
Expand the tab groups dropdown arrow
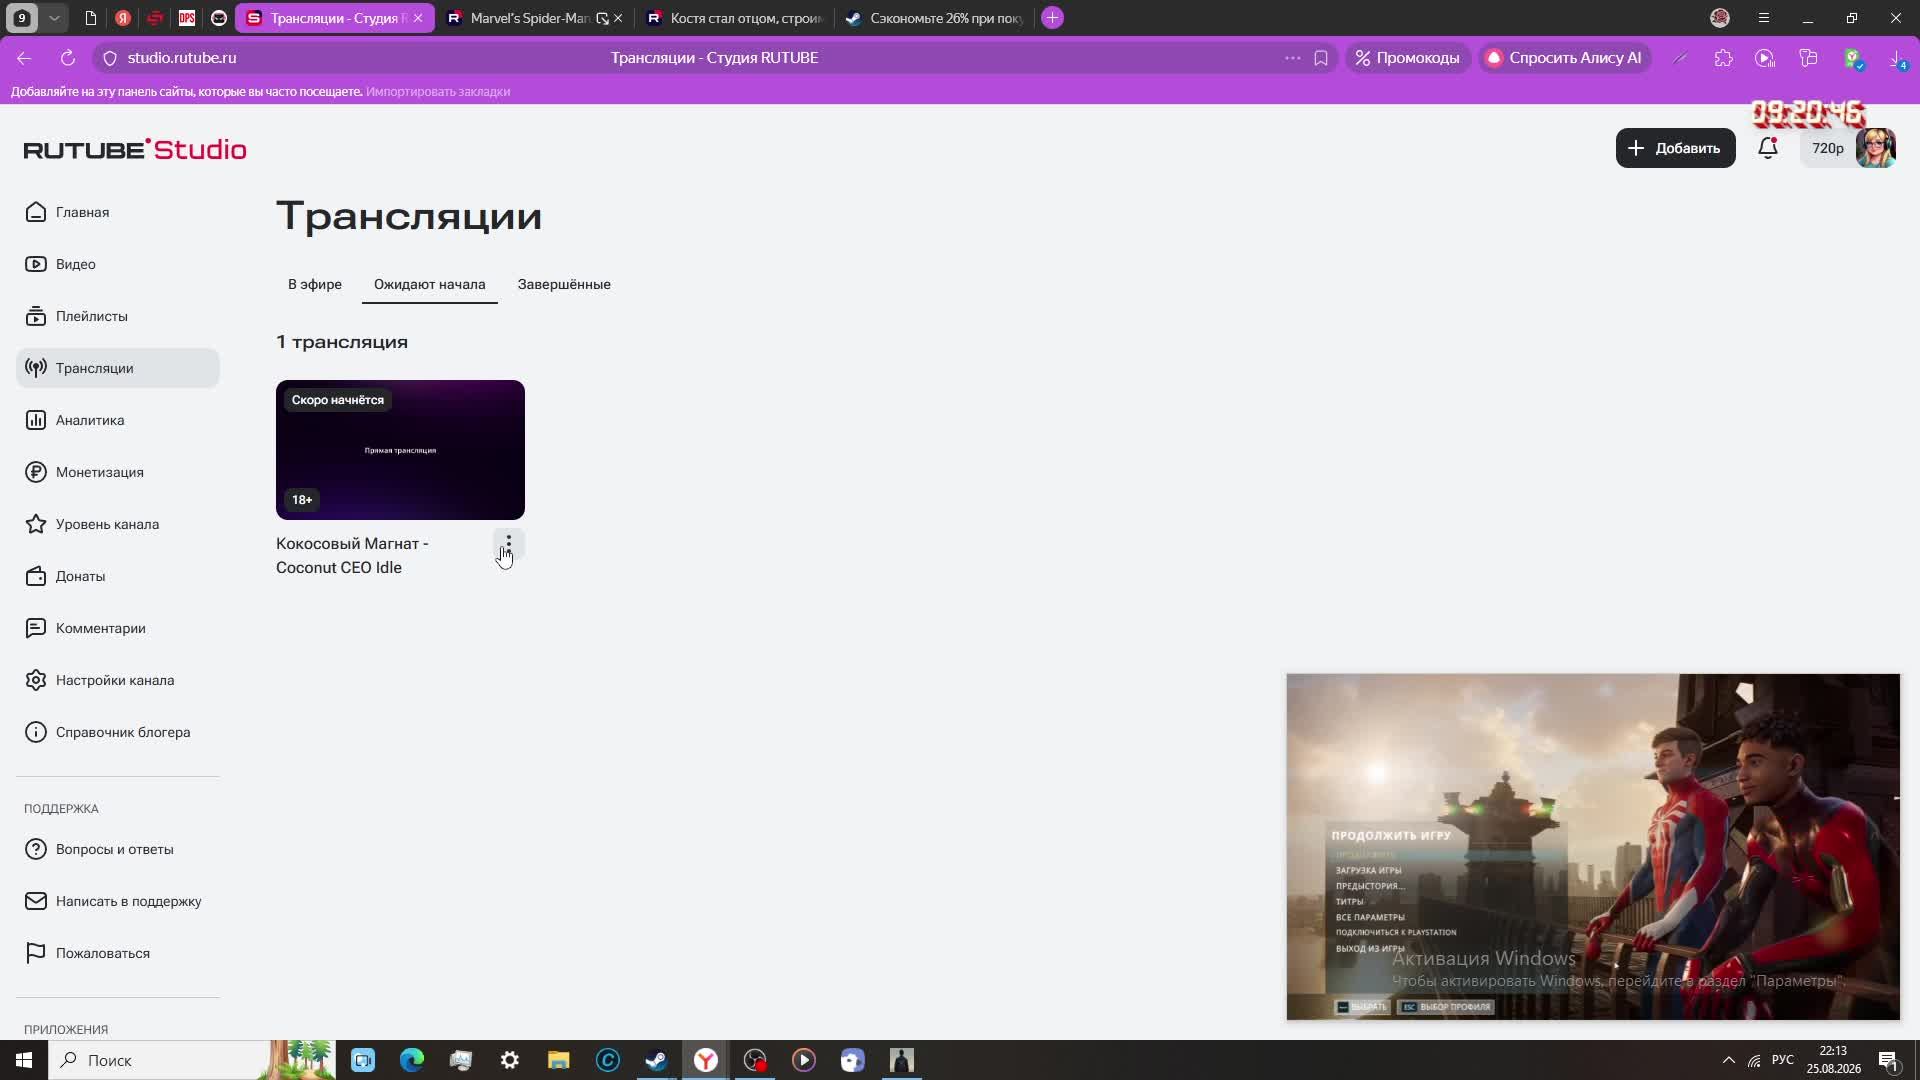(x=54, y=18)
